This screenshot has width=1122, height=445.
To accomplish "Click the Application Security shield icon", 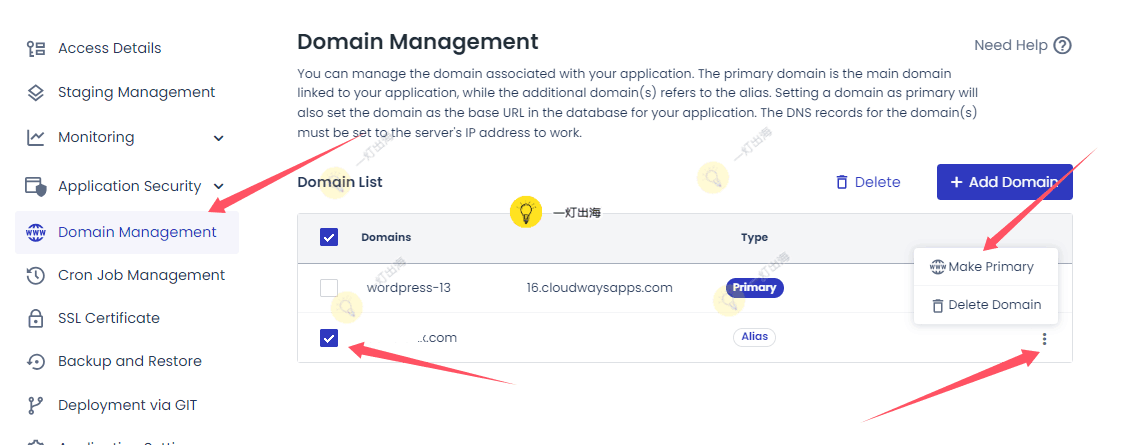I will (x=36, y=186).
